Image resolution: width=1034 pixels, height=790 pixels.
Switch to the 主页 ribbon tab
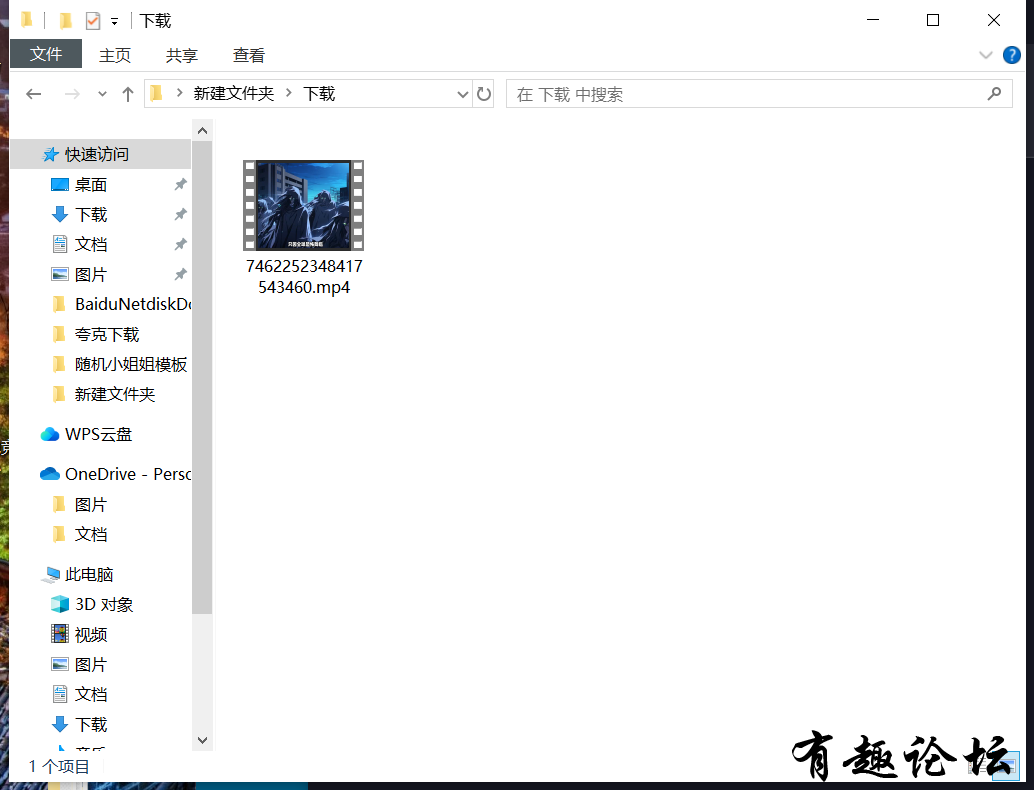[x=115, y=55]
